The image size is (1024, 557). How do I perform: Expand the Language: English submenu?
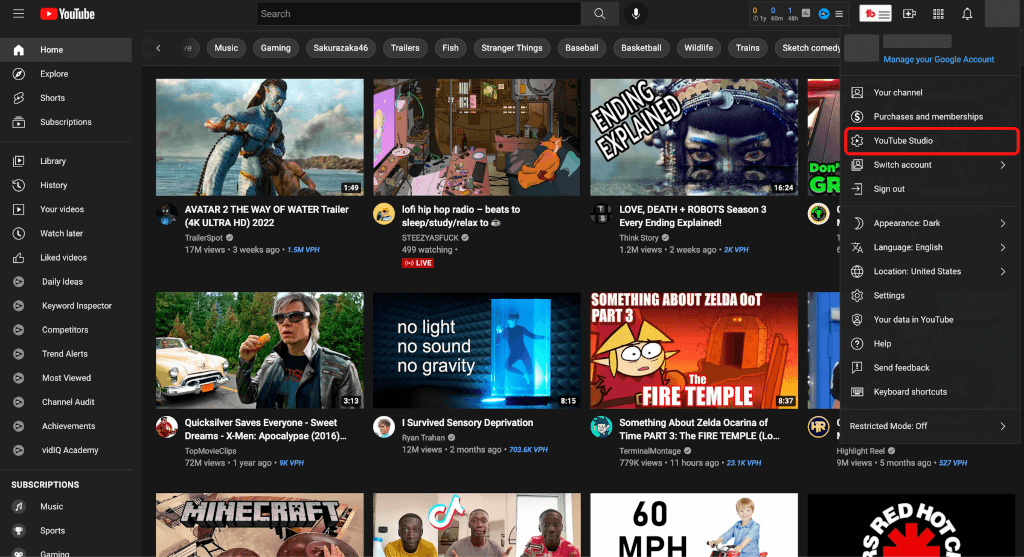pyautogui.click(x=928, y=247)
